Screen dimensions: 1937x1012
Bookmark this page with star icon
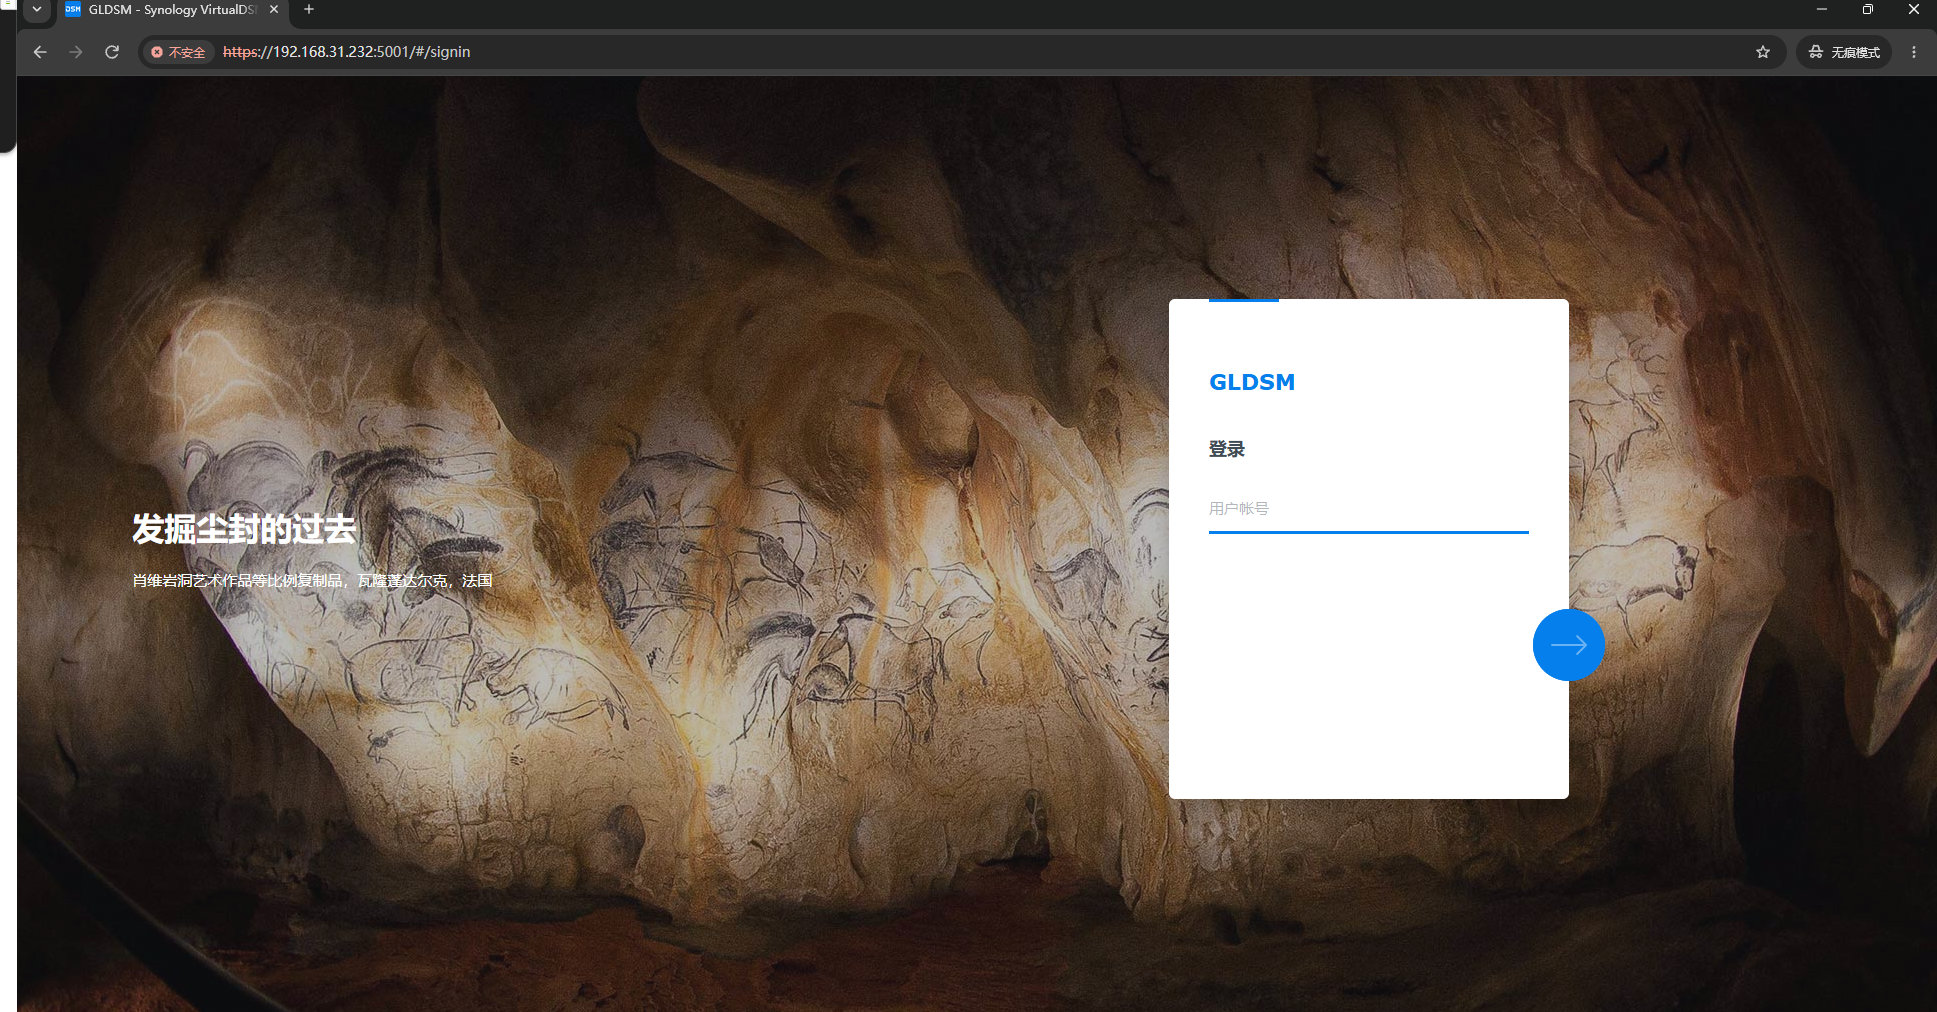[1763, 52]
